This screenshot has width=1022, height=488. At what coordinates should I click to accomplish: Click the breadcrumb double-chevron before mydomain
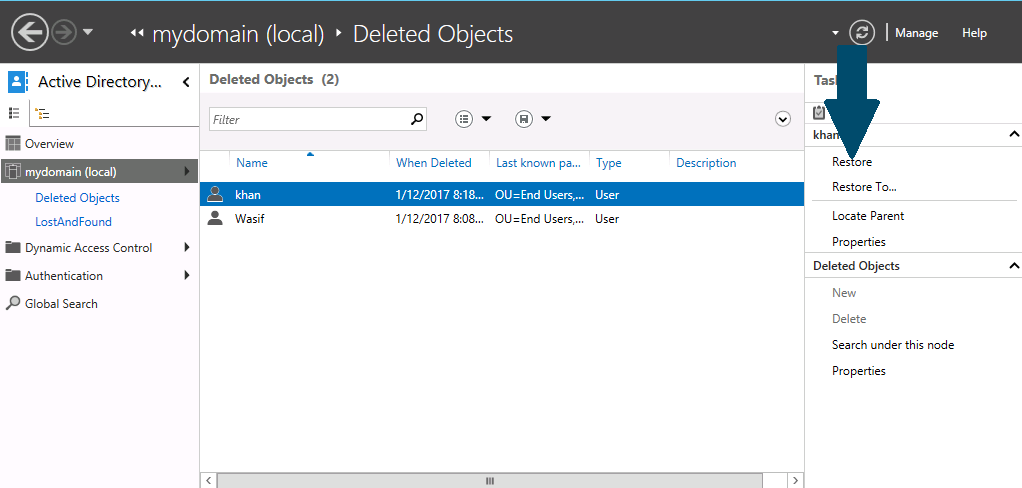pos(136,33)
